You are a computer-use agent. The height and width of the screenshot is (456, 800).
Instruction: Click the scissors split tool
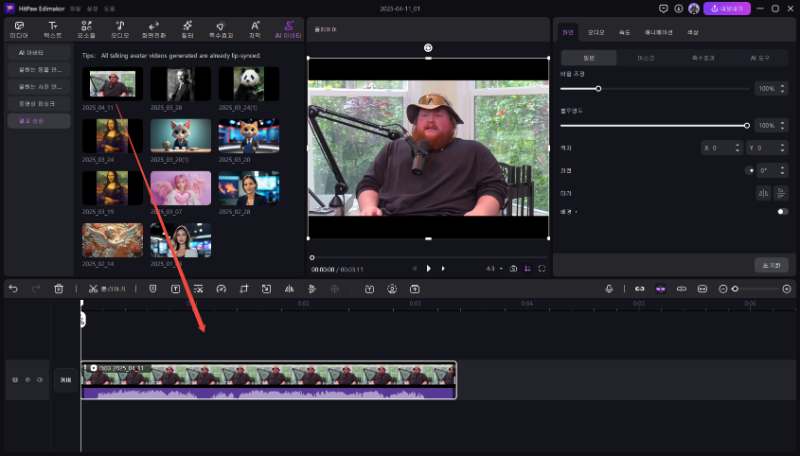[93, 288]
